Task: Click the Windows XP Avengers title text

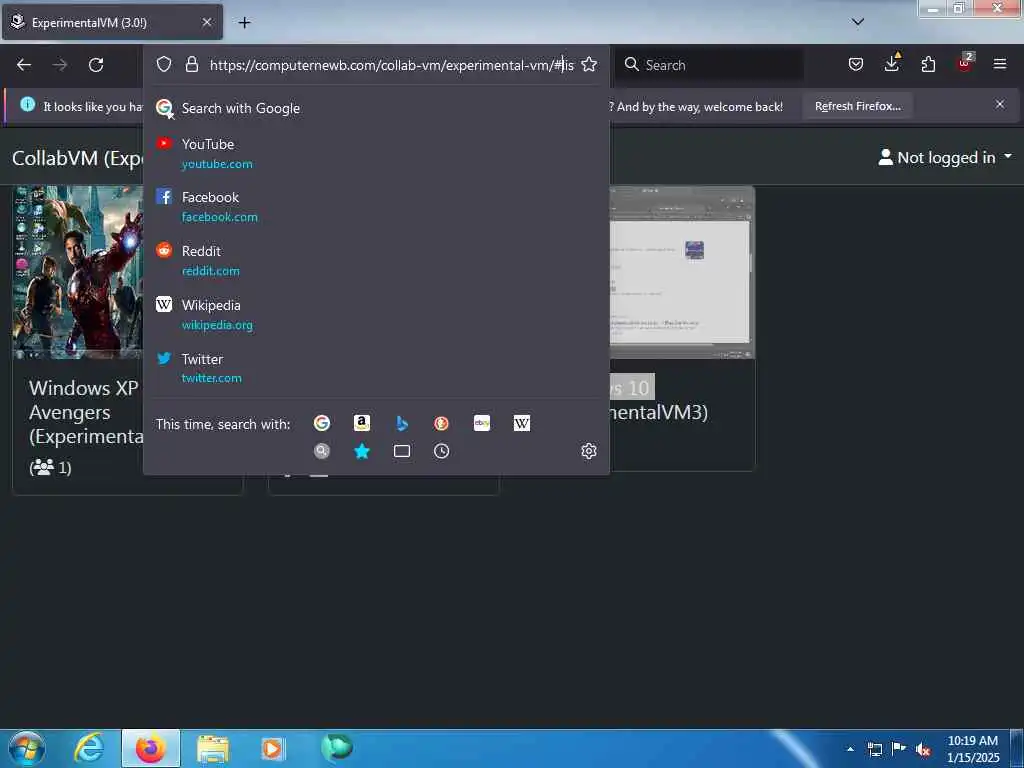Action: point(84,411)
